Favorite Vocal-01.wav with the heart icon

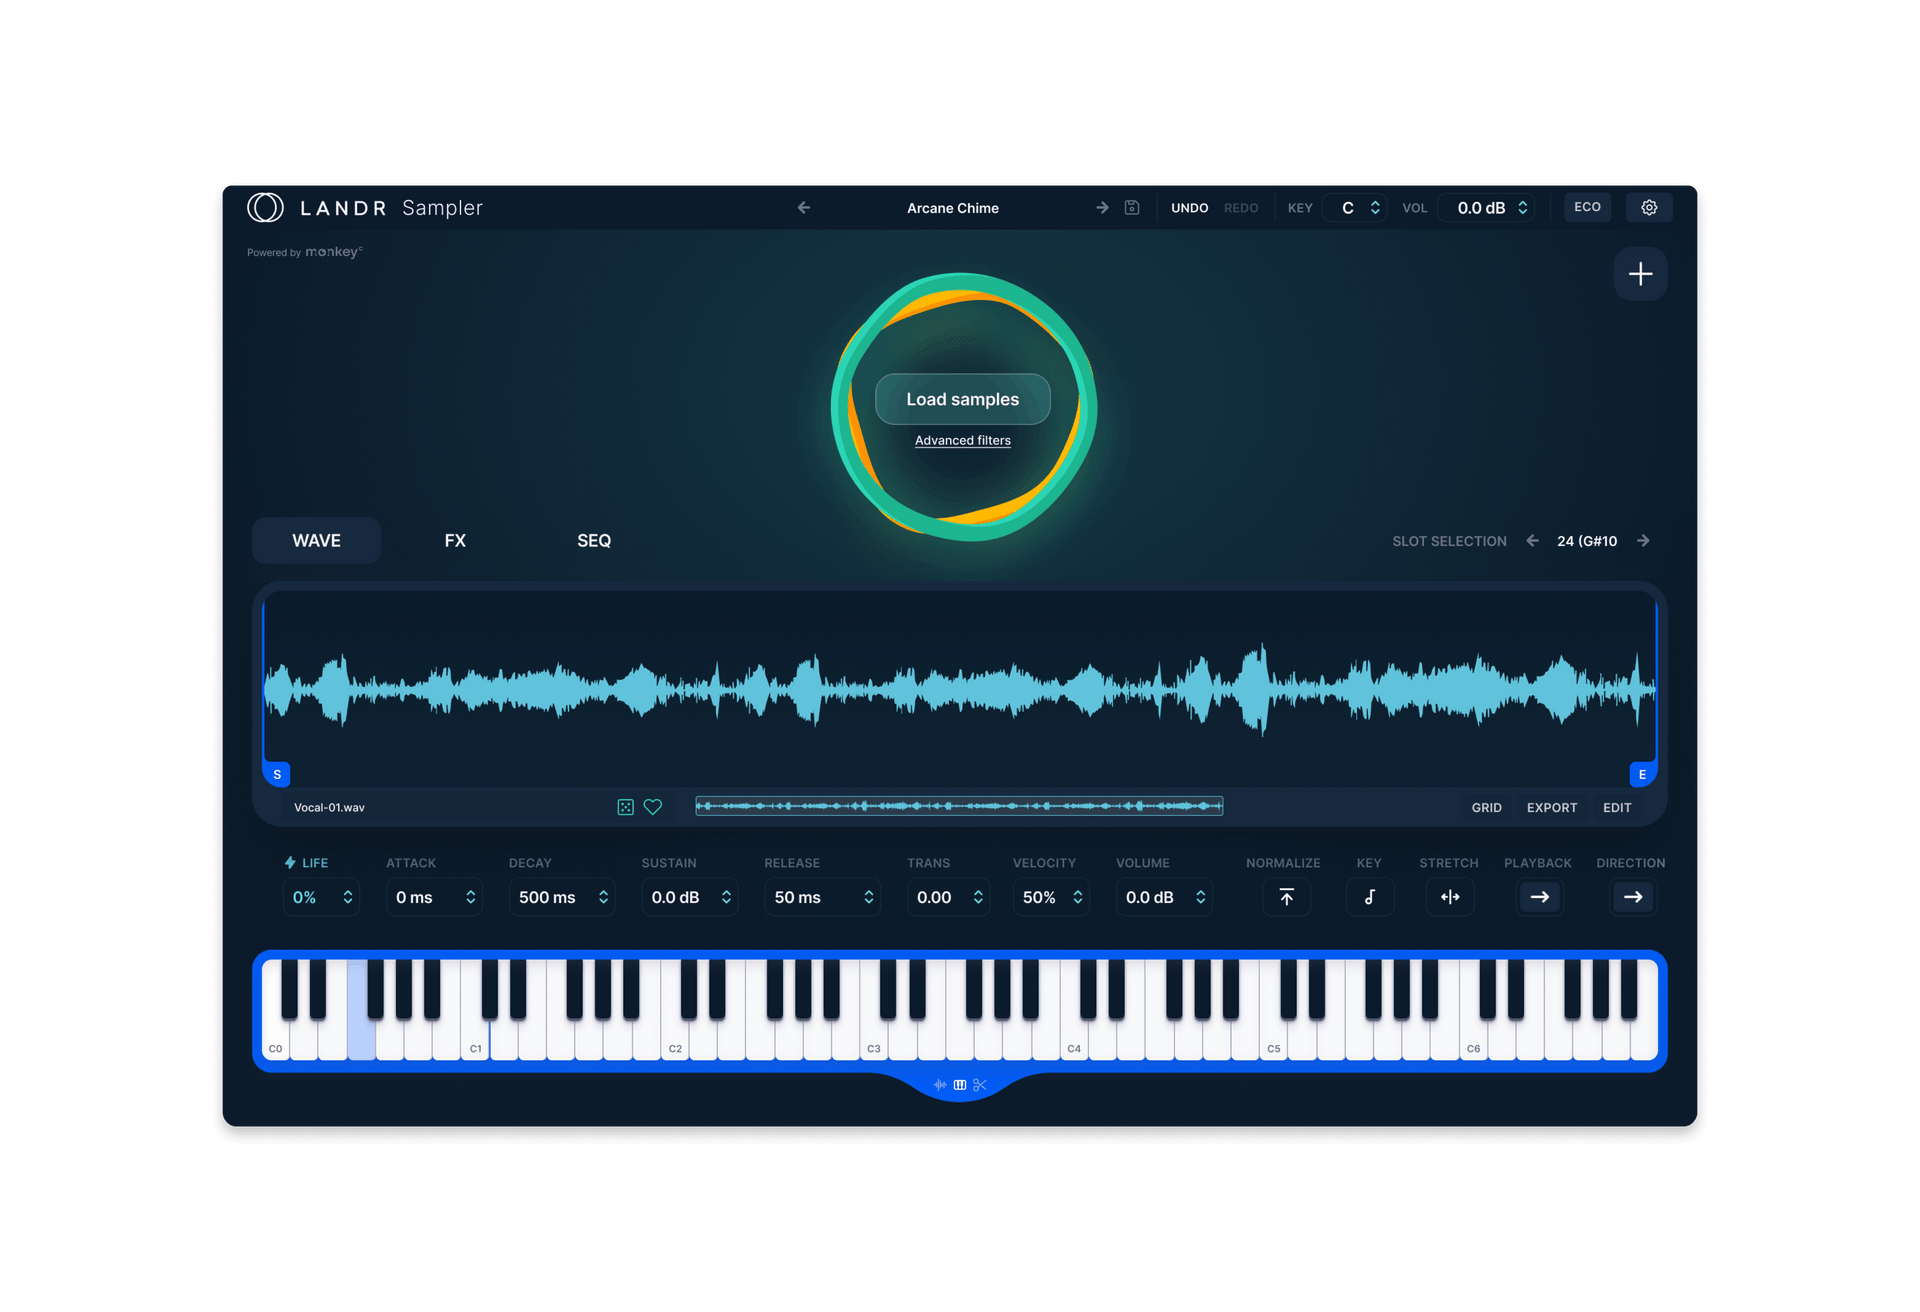click(x=653, y=807)
